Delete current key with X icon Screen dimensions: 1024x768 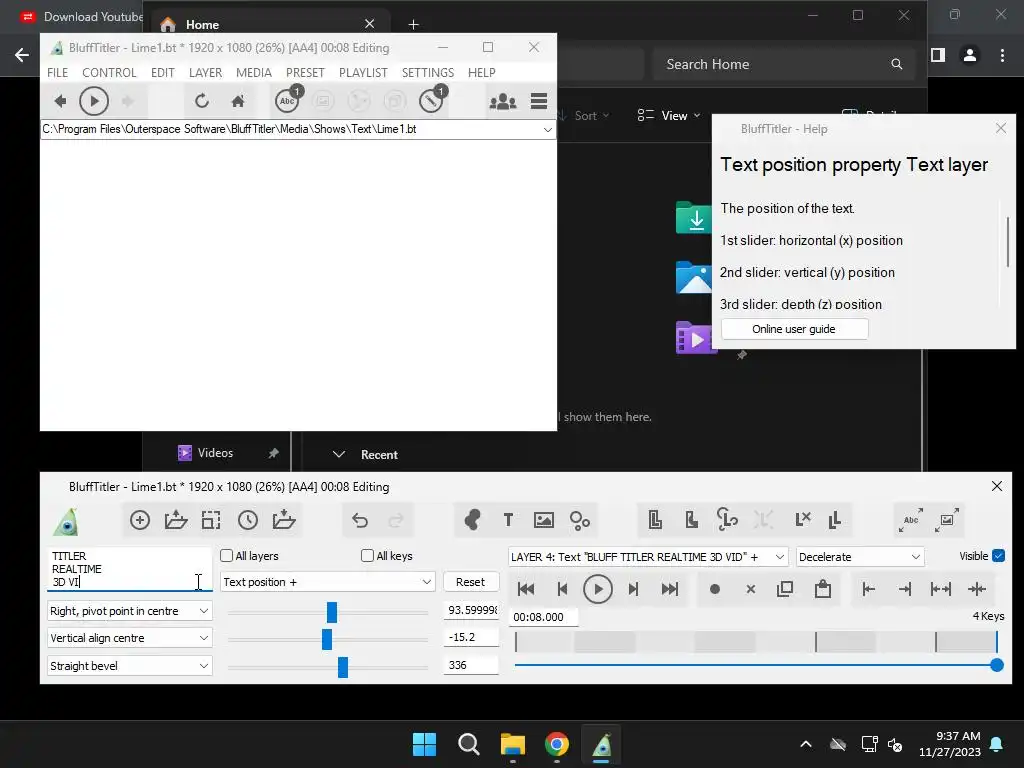[750, 589]
